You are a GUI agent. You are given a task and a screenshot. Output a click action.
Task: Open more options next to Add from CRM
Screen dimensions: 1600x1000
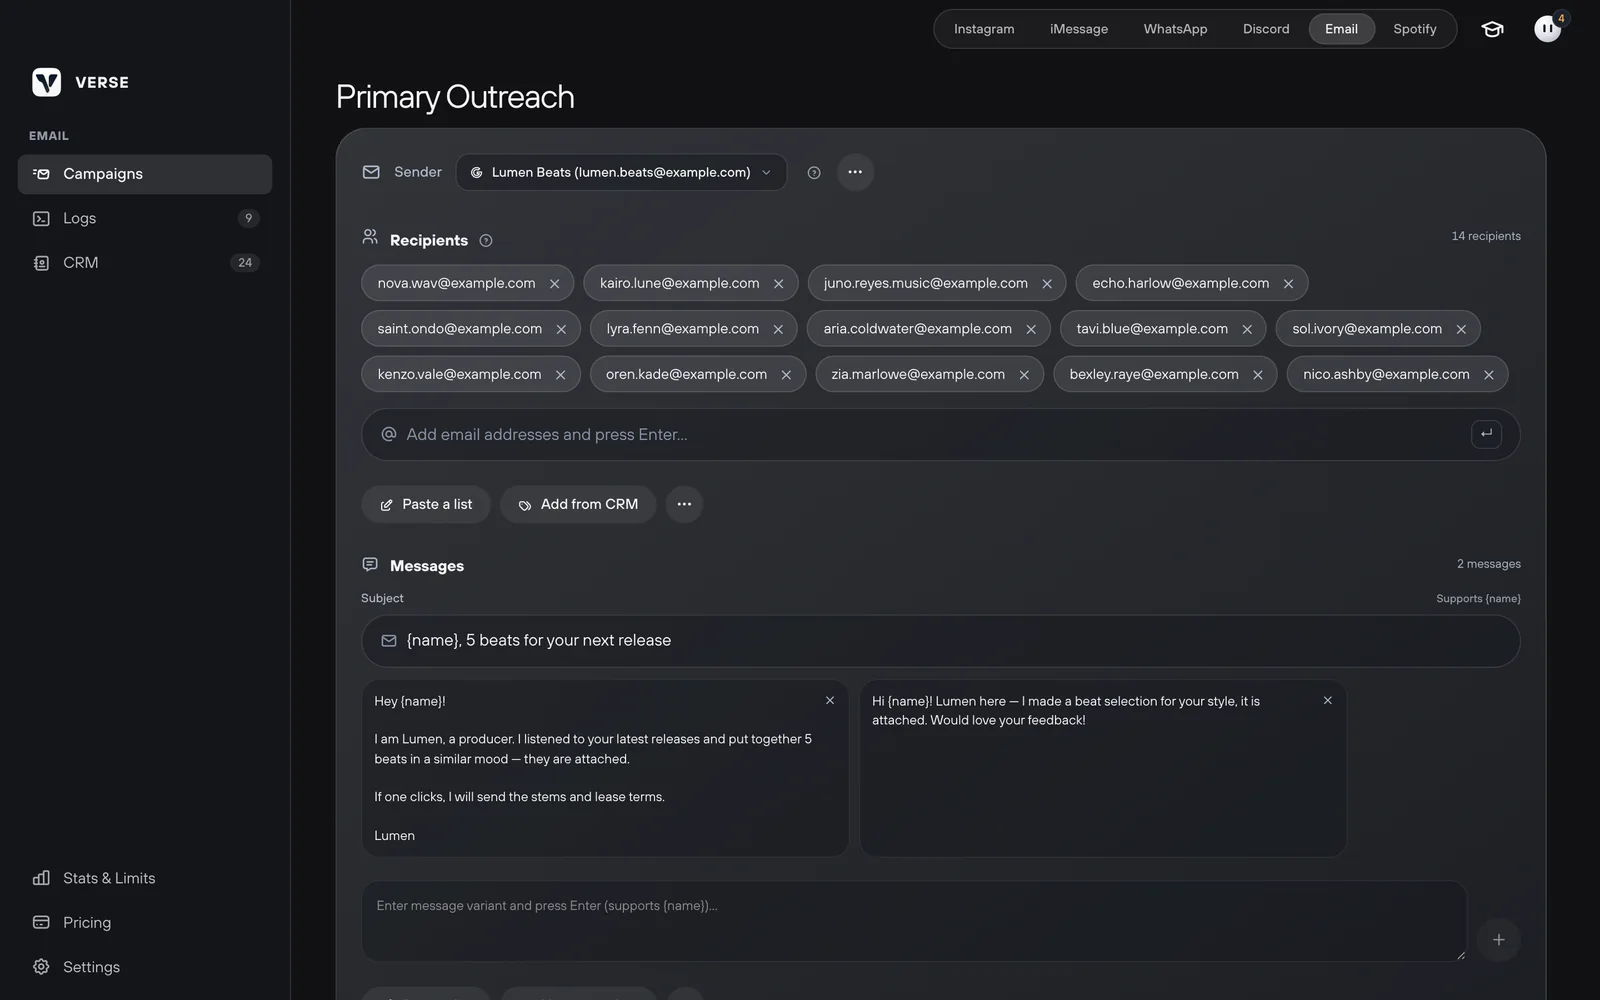[684, 504]
